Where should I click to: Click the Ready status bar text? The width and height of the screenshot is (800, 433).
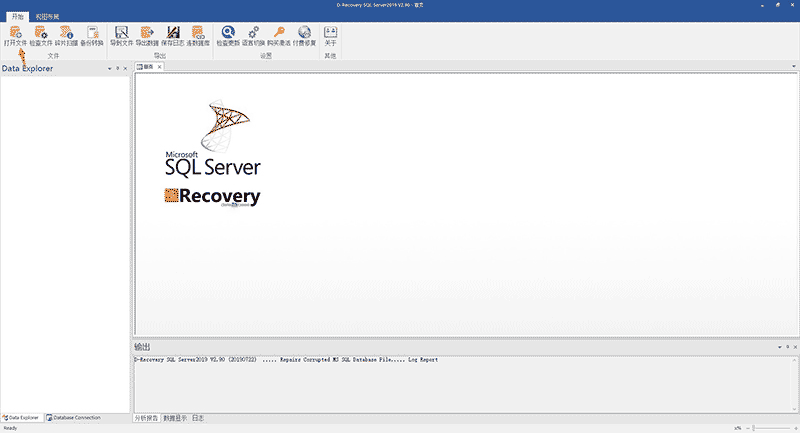[x=10, y=428]
